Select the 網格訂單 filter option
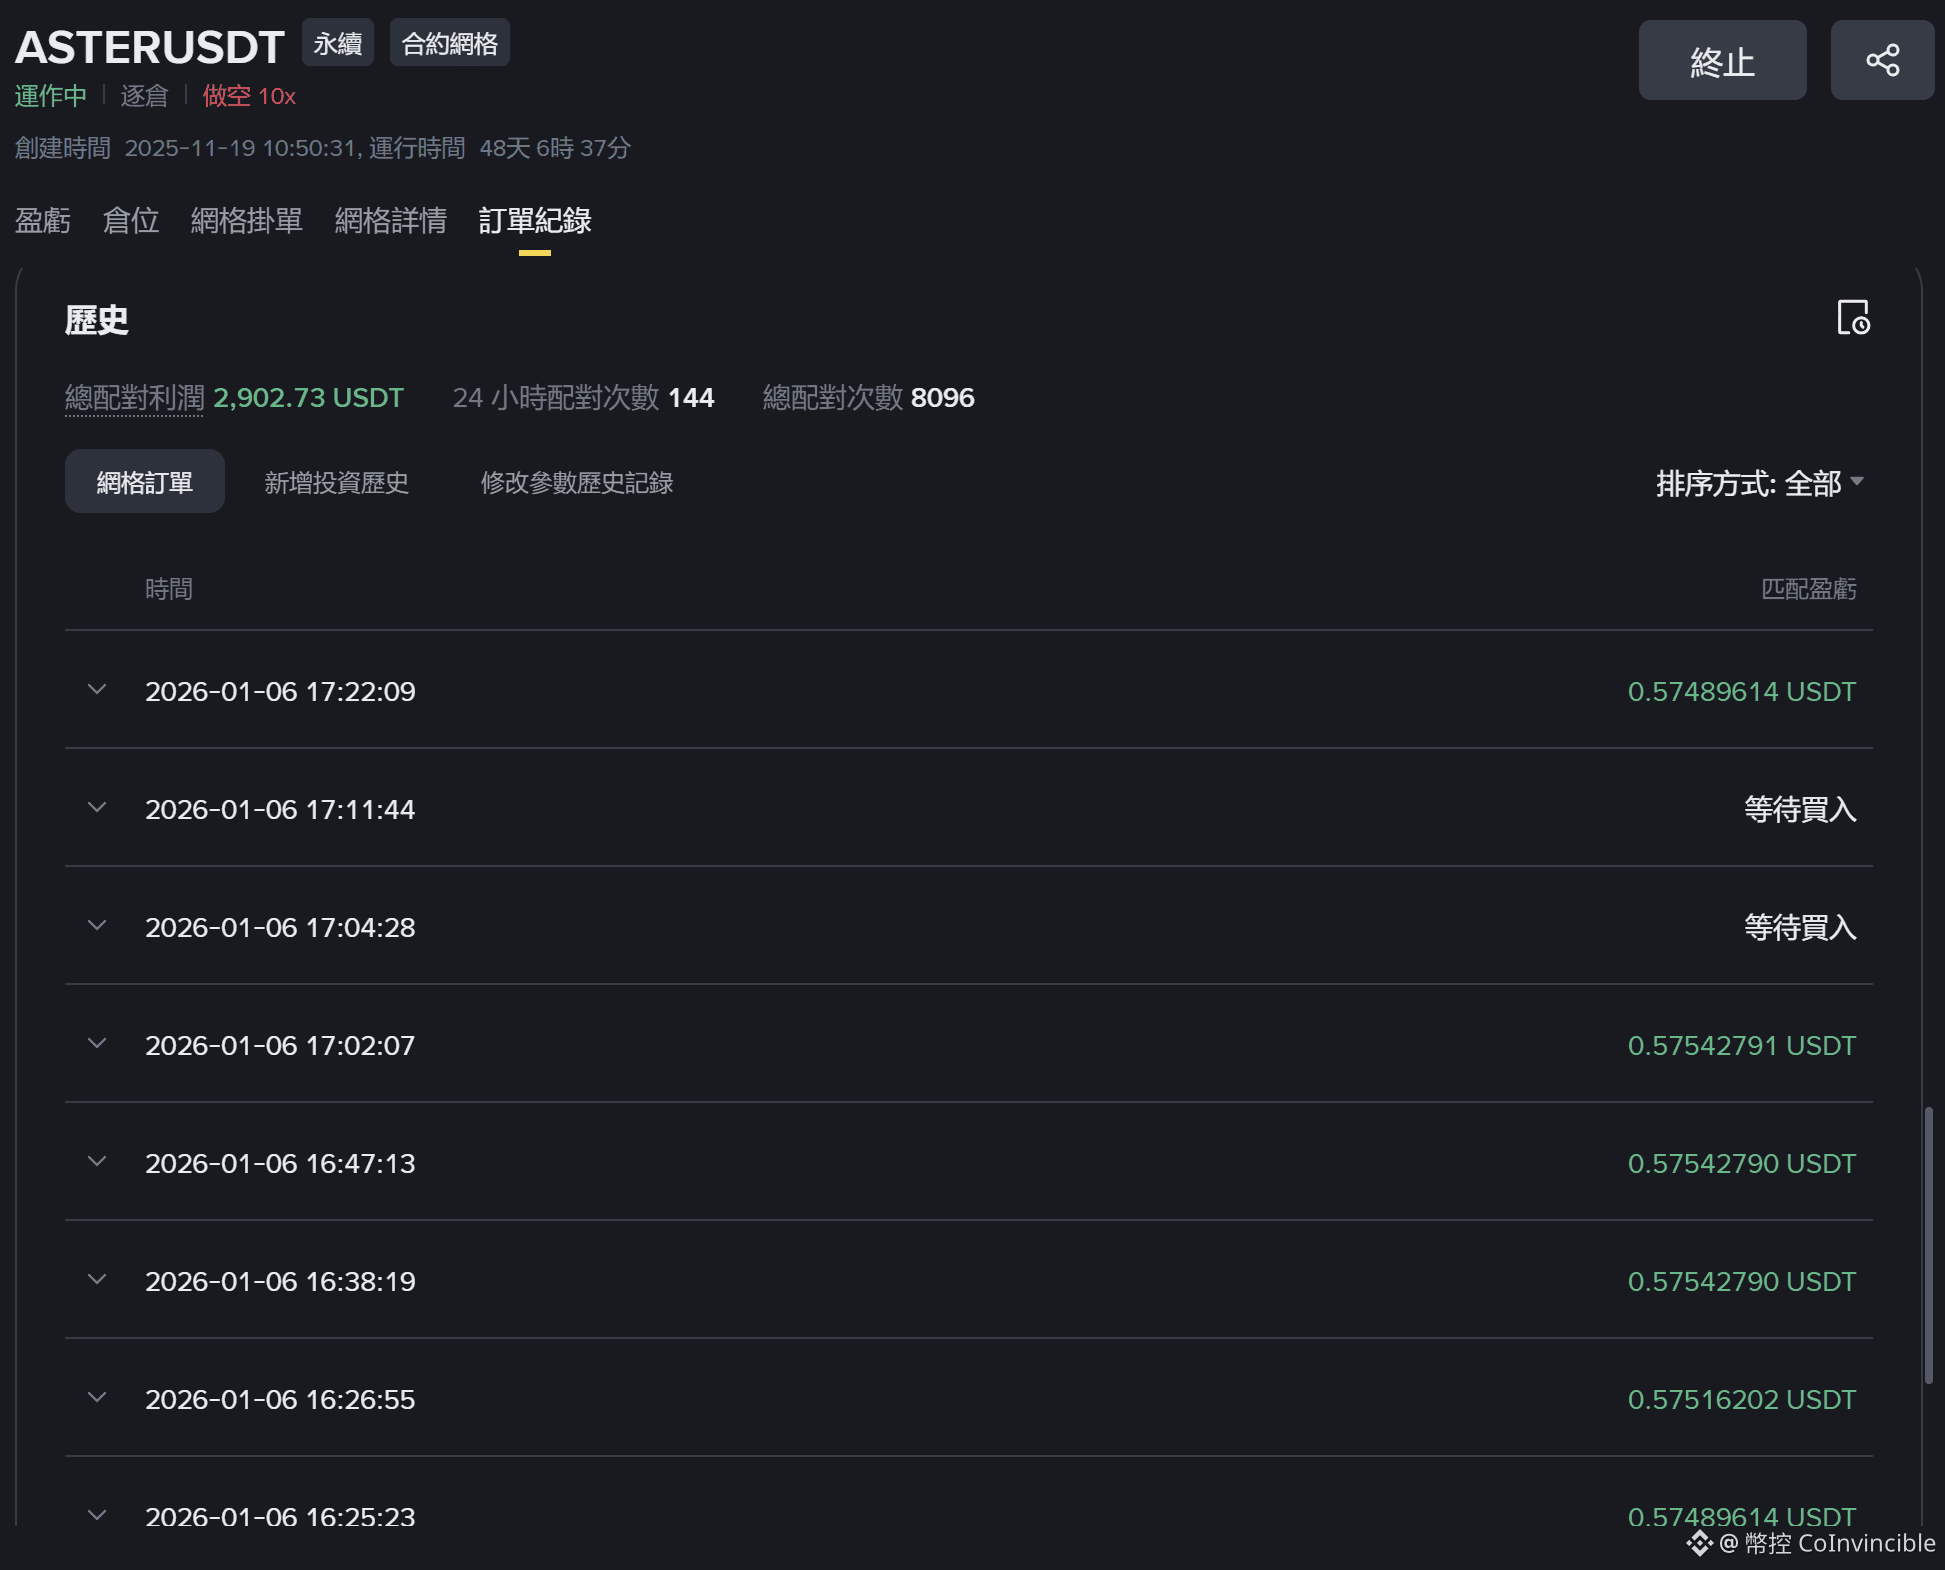 [145, 482]
